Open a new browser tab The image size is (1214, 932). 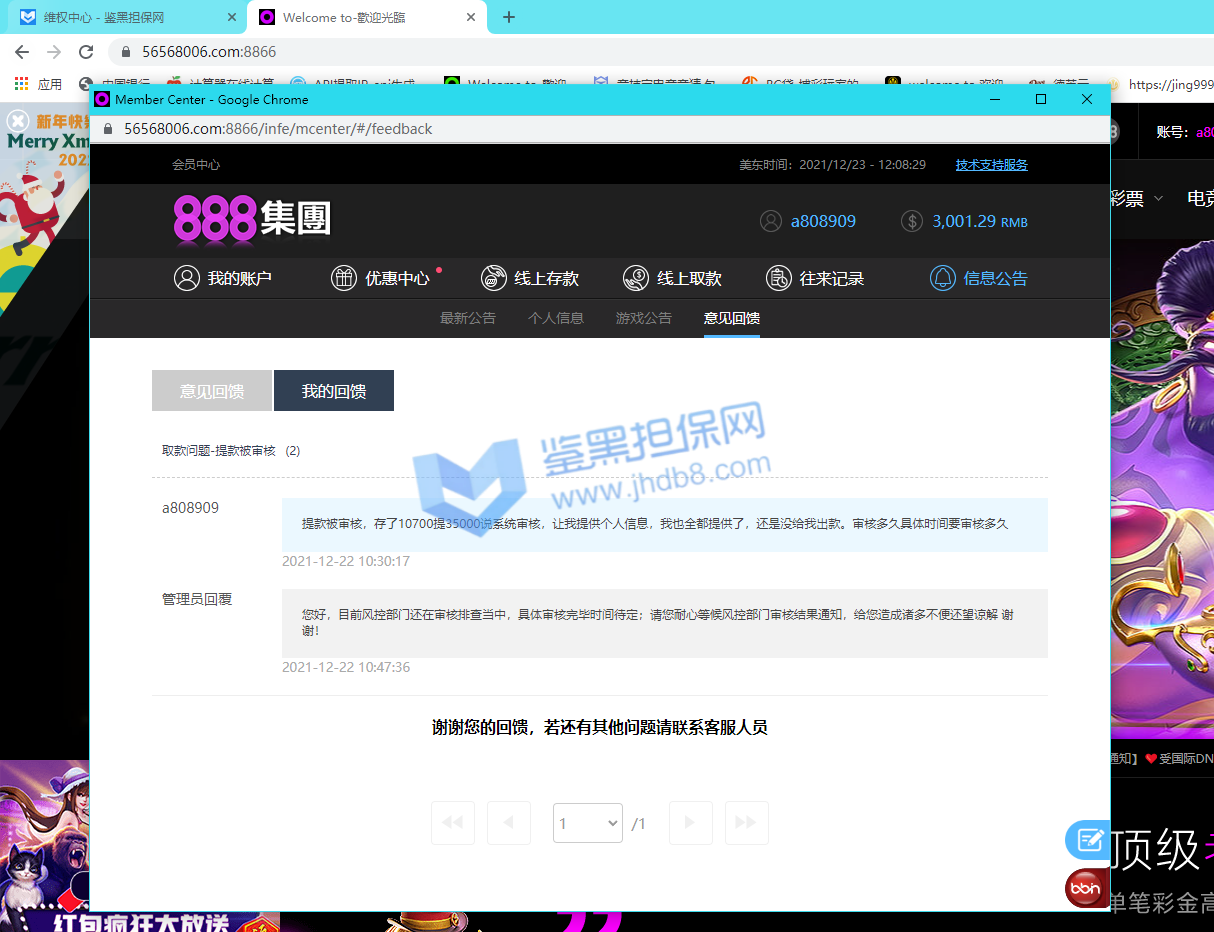pos(509,17)
